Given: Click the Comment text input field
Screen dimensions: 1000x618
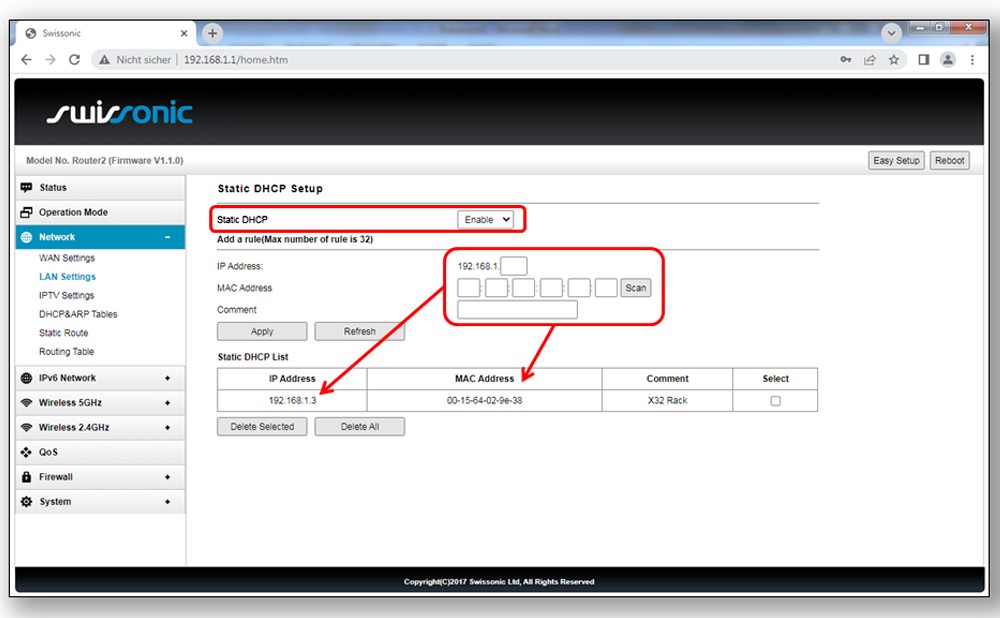Looking at the screenshot, I should click(x=517, y=310).
